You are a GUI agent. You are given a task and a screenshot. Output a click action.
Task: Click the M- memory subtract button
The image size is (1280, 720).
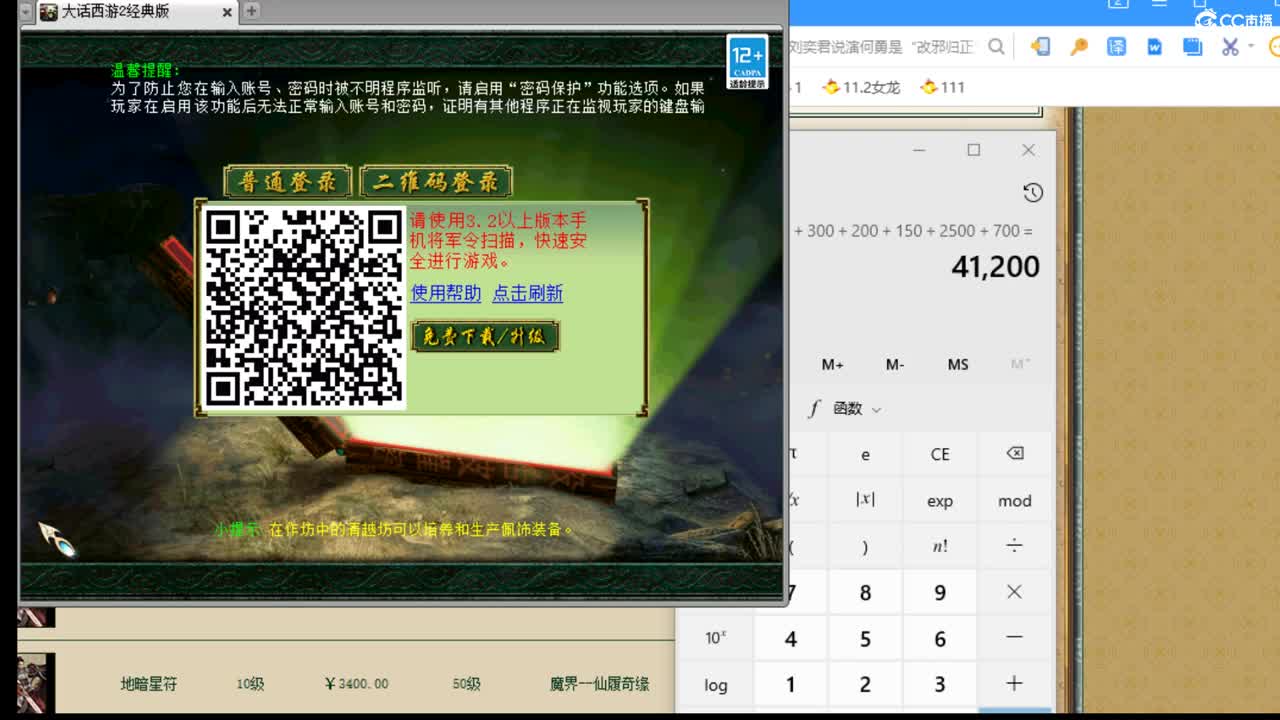click(x=895, y=364)
